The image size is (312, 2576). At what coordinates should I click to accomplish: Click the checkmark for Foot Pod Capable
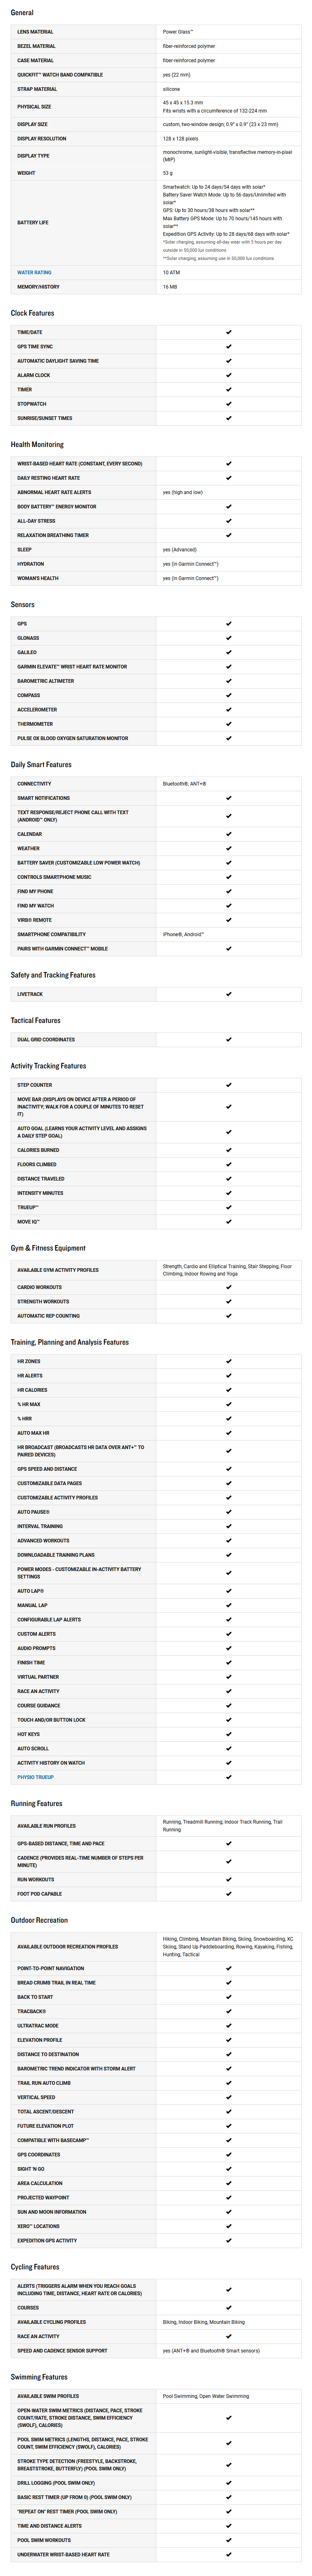(x=228, y=1894)
